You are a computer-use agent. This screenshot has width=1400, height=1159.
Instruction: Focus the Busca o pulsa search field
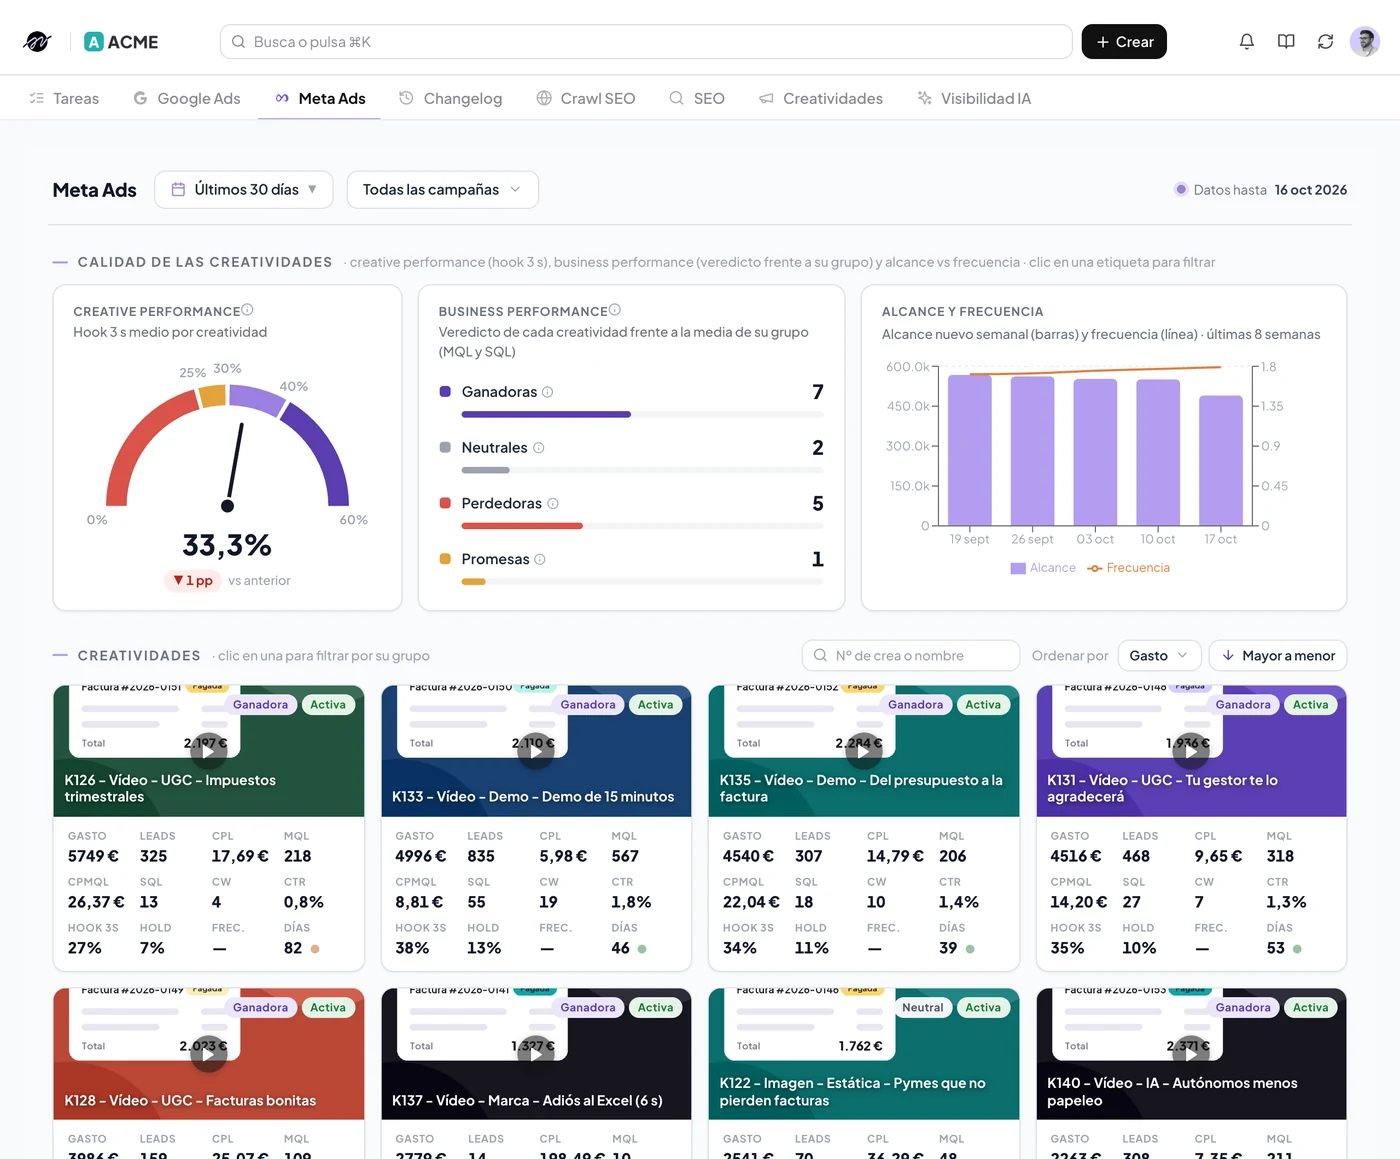point(646,42)
